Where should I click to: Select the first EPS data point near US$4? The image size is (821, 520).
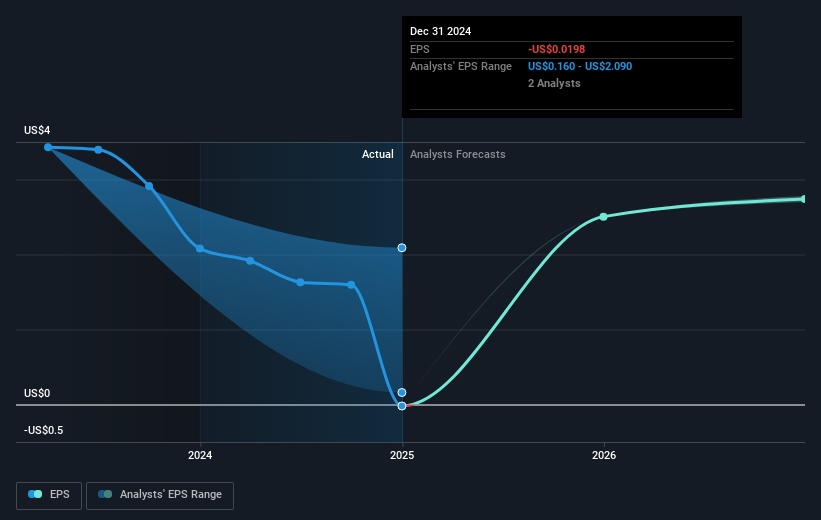pyautogui.click(x=48, y=147)
